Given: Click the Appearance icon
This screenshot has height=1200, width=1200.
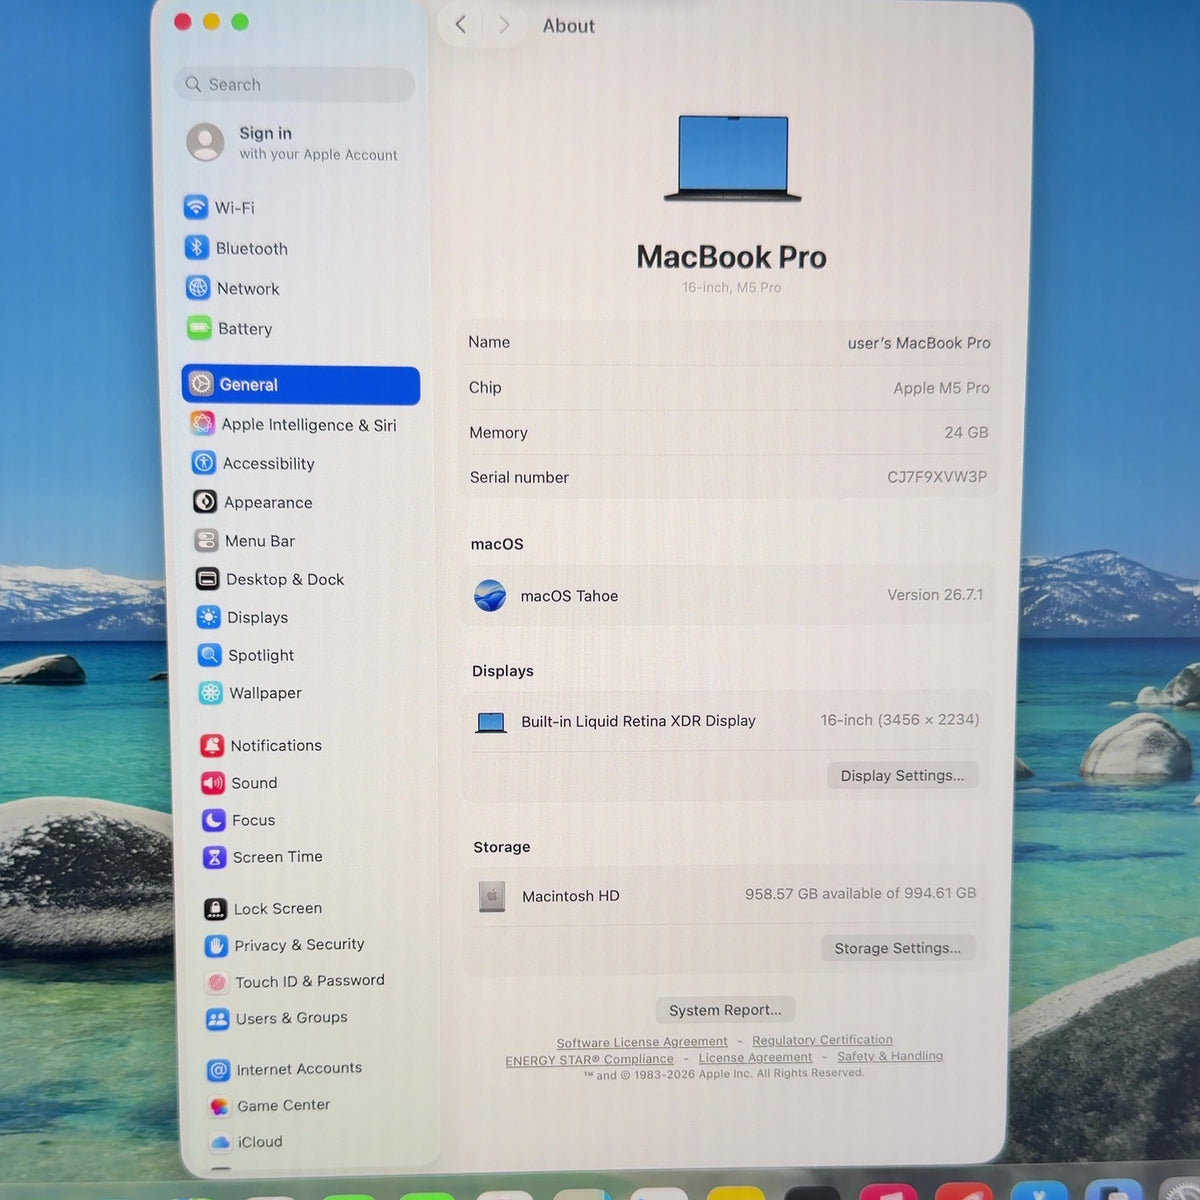Looking at the screenshot, I should 205,502.
